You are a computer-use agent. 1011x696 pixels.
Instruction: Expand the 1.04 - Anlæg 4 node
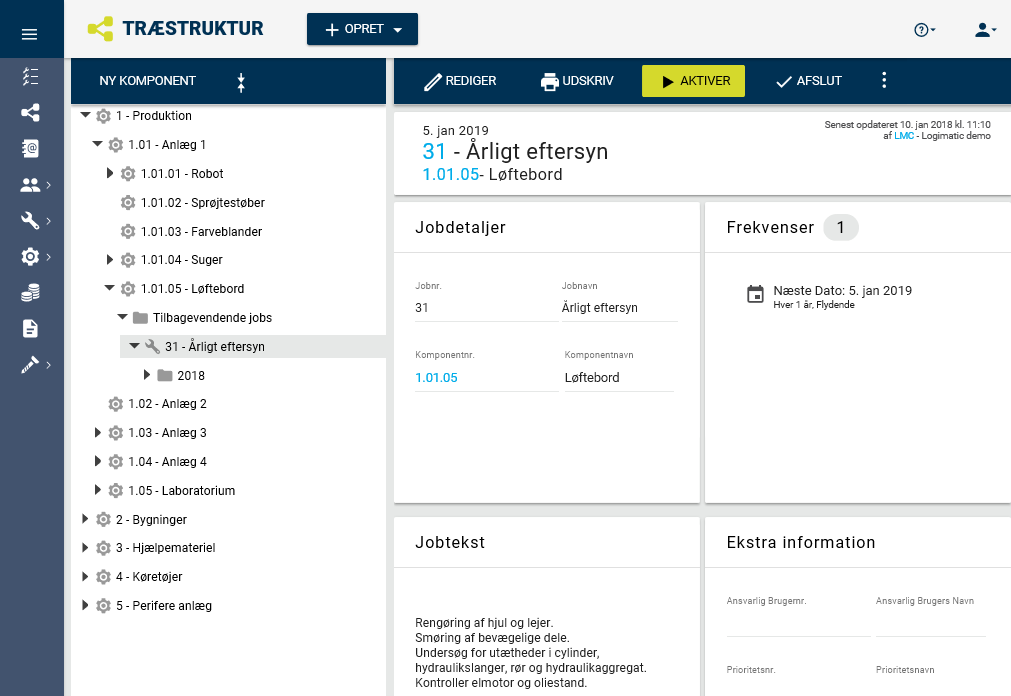[x=97, y=461]
